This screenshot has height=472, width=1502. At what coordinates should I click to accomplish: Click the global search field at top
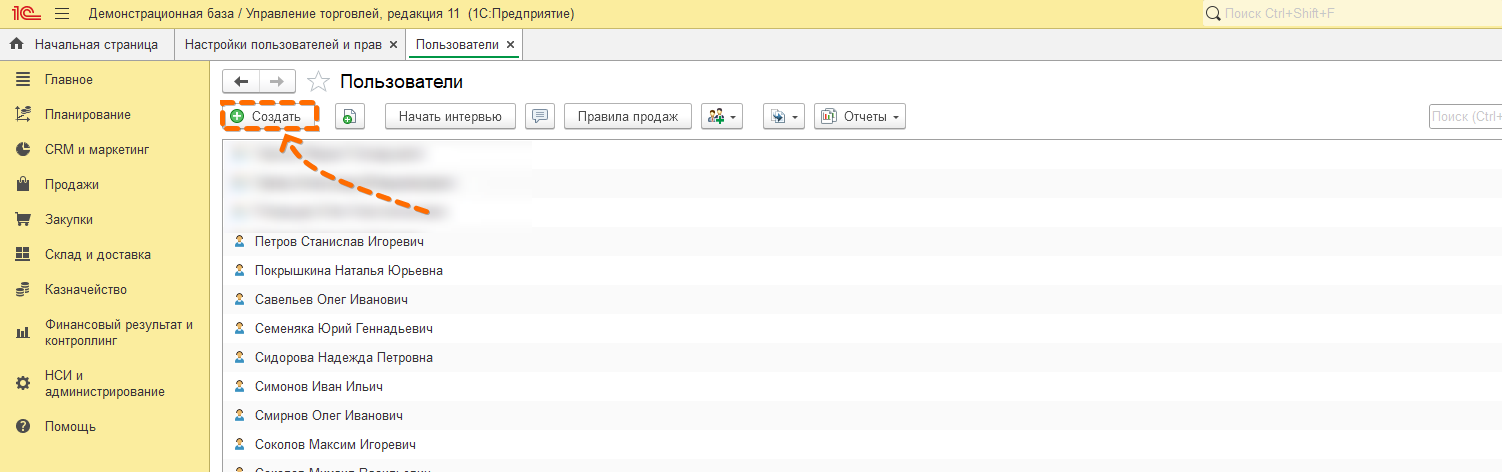point(1350,14)
